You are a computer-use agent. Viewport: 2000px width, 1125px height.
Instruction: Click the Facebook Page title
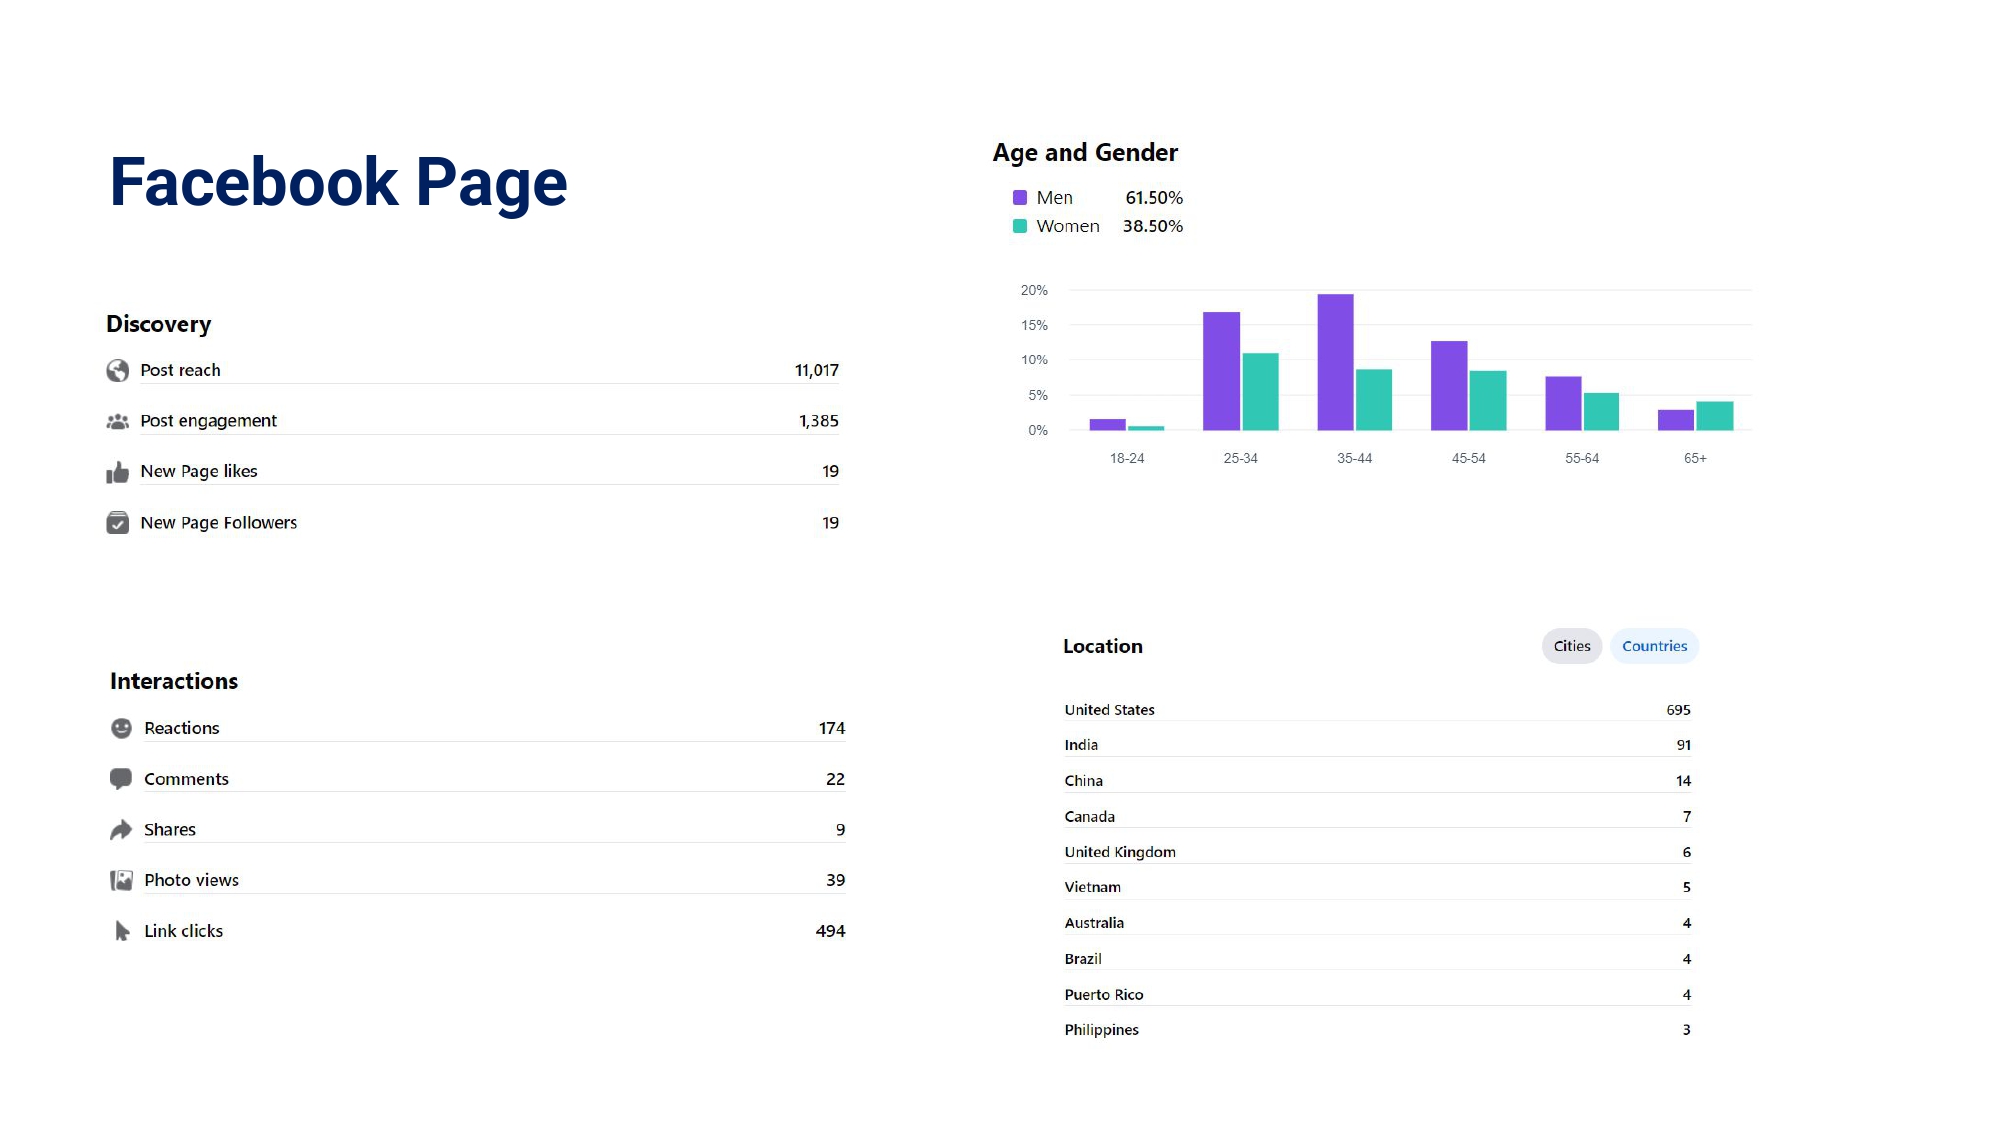coord(338,183)
